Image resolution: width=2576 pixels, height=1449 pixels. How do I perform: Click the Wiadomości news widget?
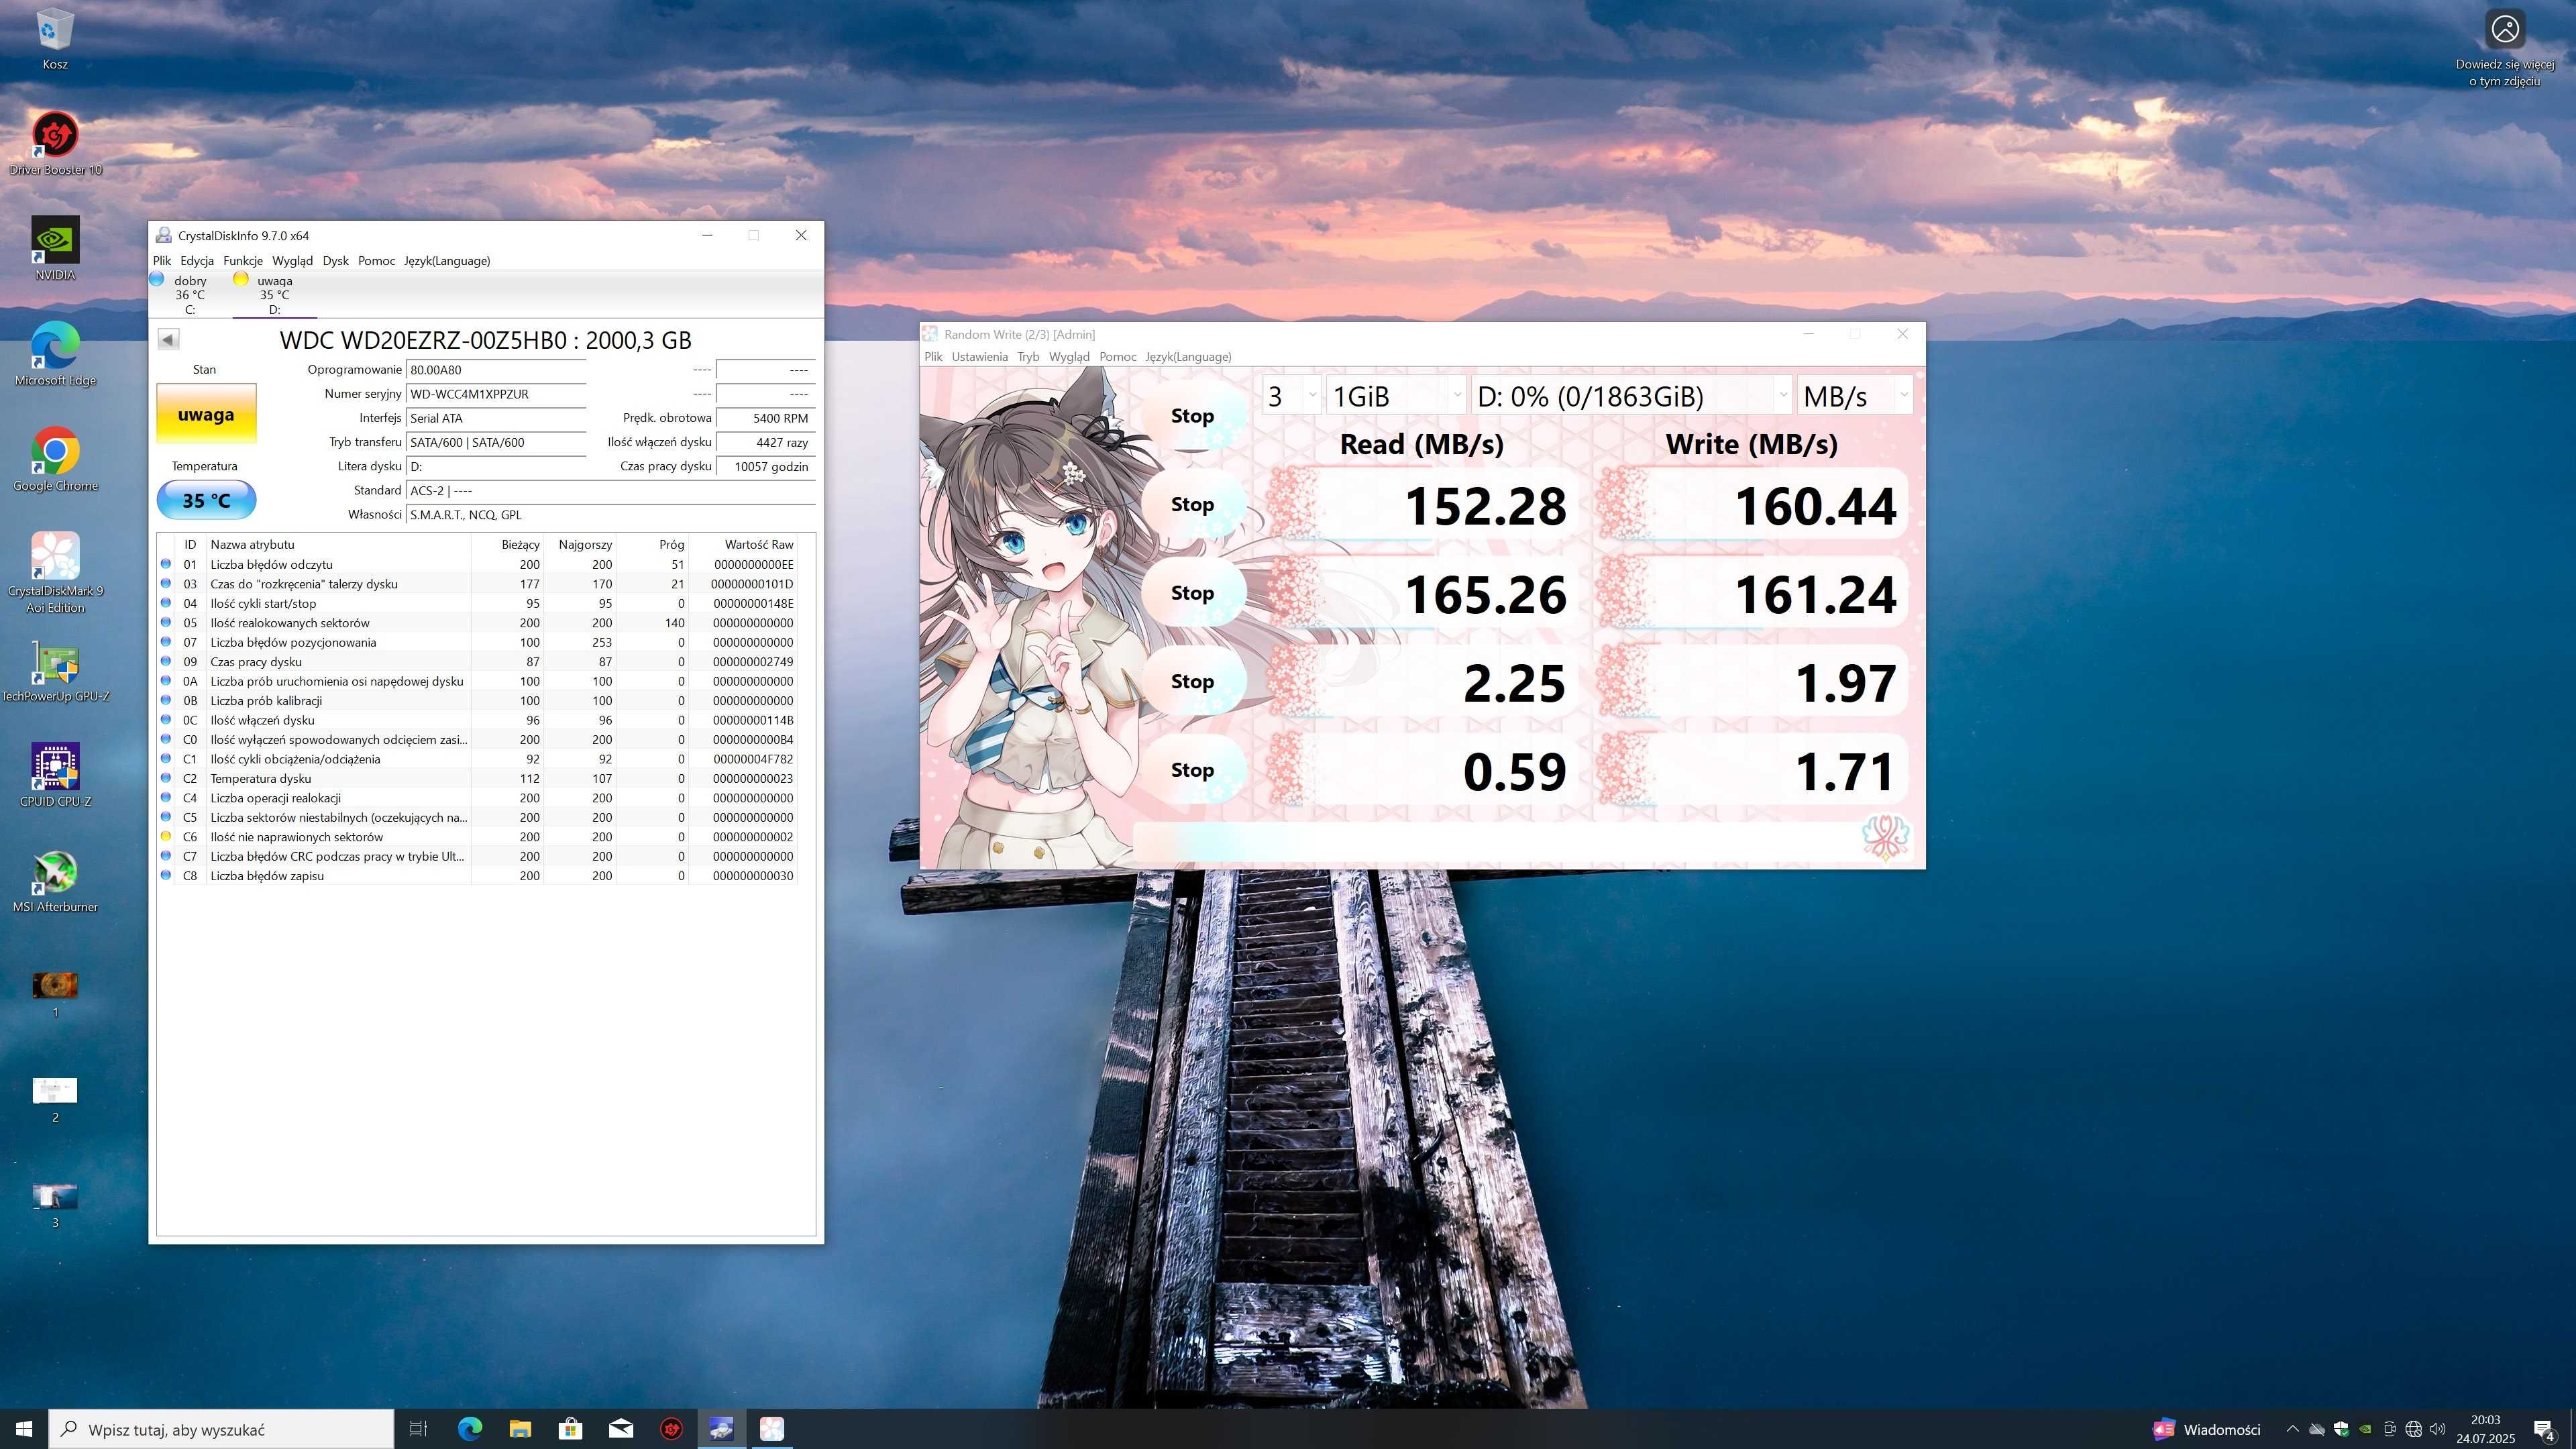pos(2206,1429)
